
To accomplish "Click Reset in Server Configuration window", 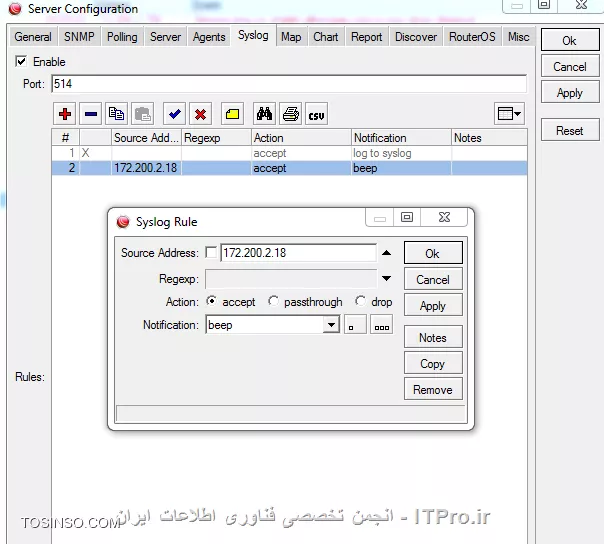I will 570,130.
